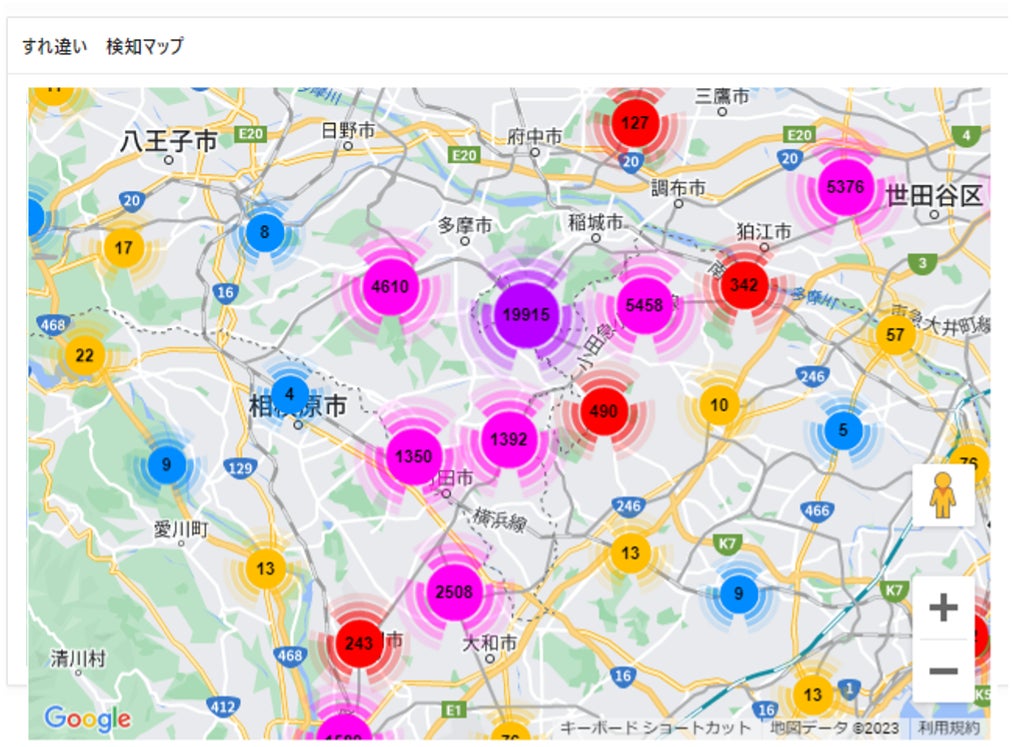Open the blue 5 cluster marker

(x=843, y=429)
